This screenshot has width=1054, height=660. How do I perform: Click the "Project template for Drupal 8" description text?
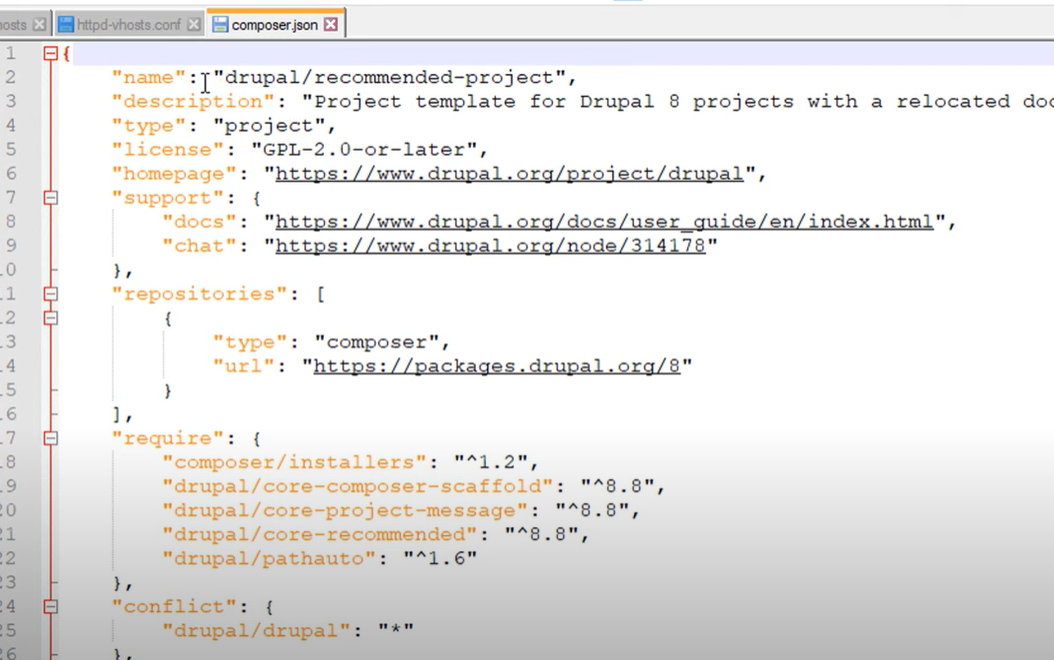click(497, 101)
